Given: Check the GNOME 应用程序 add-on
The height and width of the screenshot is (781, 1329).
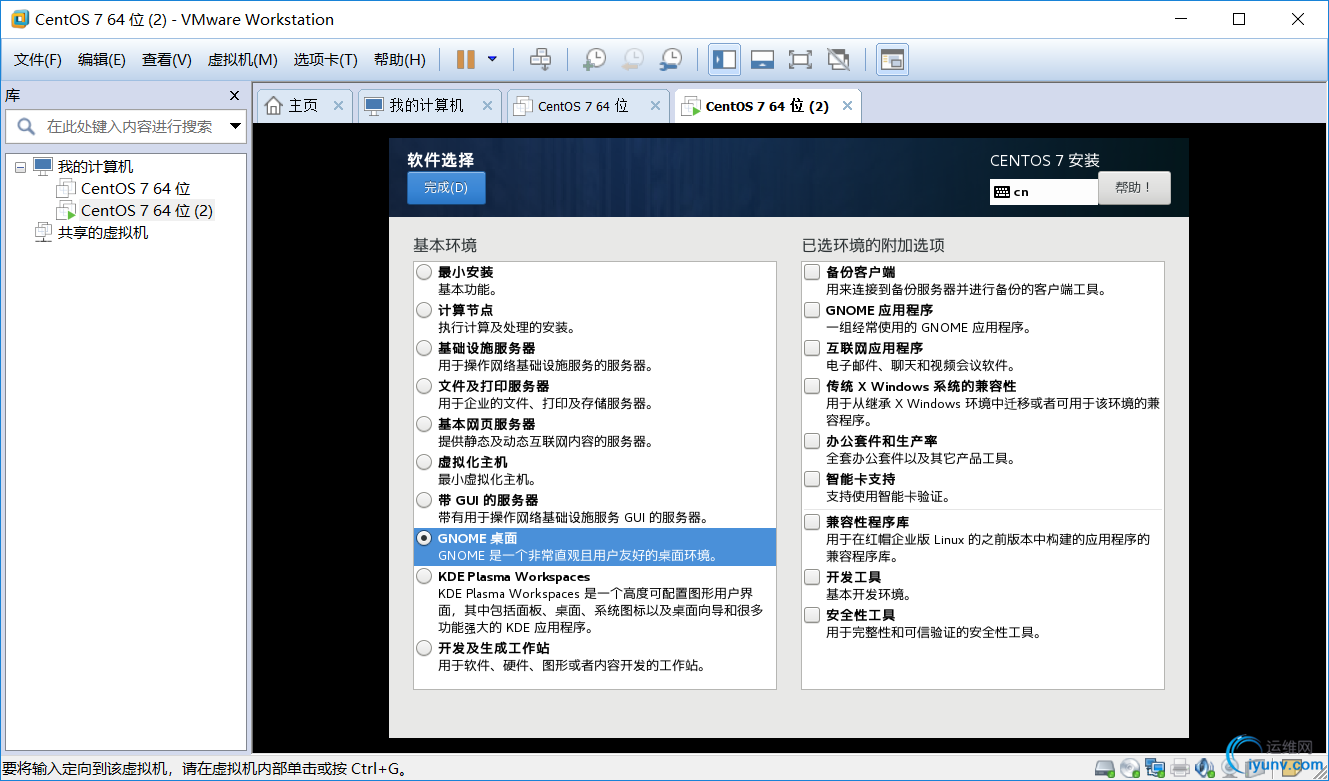Looking at the screenshot, I should coord(813,310).
